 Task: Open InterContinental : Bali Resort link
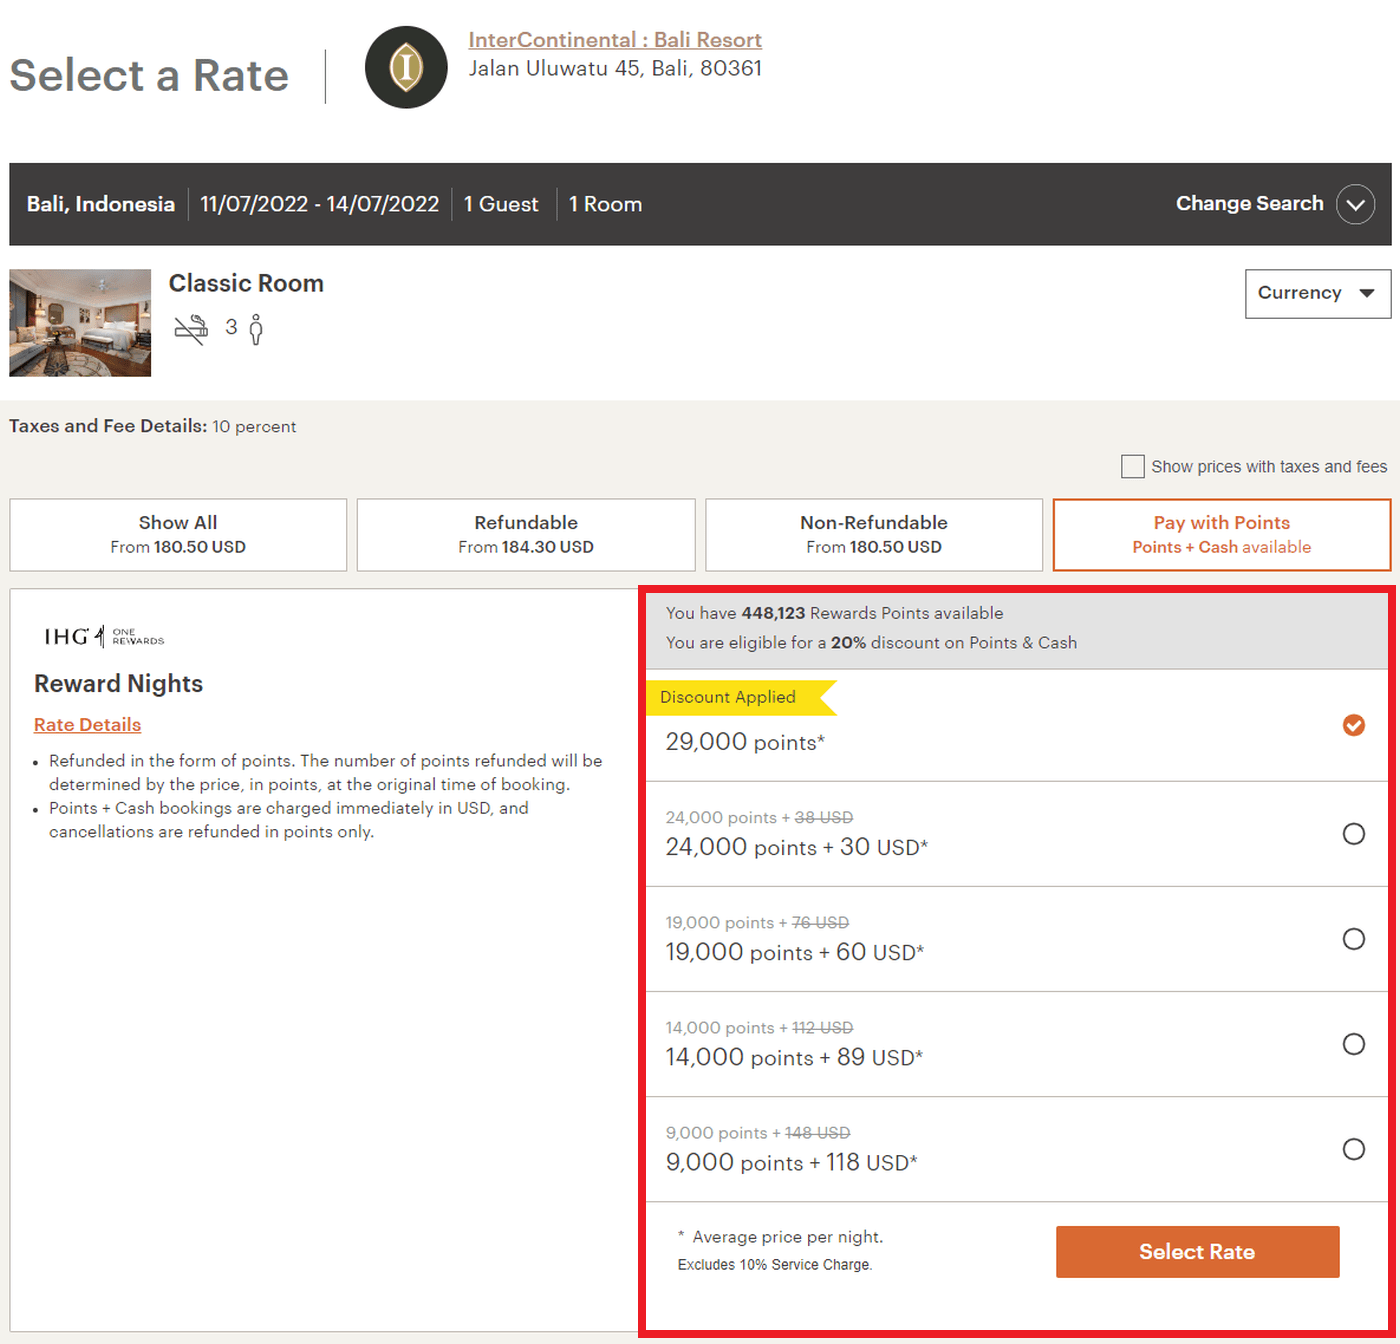(615, 40)
